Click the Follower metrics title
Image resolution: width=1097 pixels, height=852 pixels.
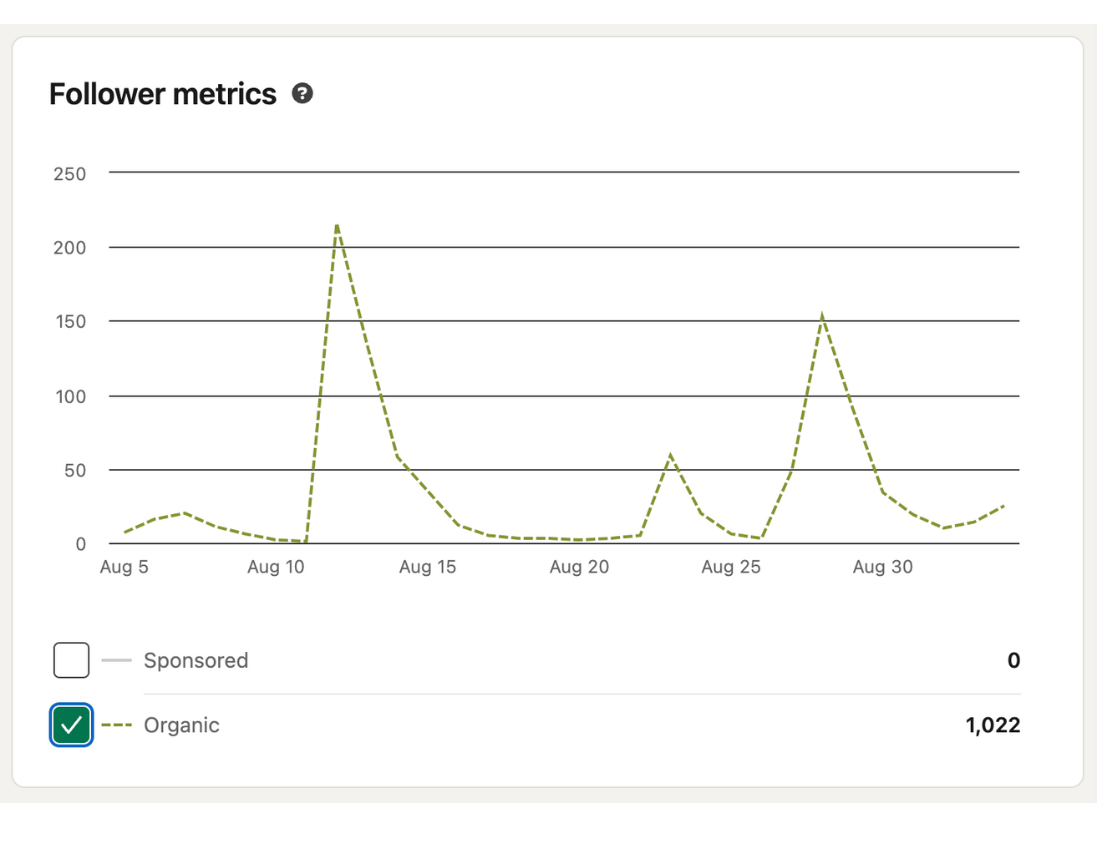(x=162, y=93)
